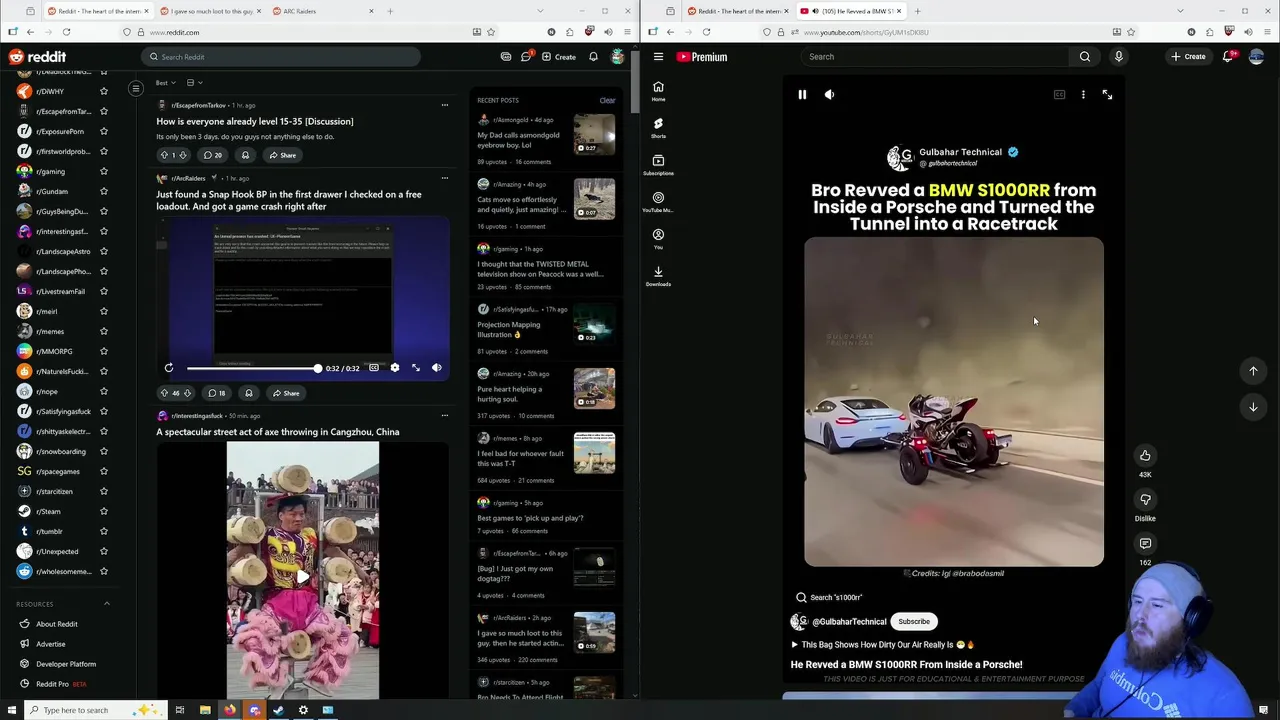Open the Reddit user avatar menu
The height and width of the screenshot is (720, 1280).
coord(618,57)
